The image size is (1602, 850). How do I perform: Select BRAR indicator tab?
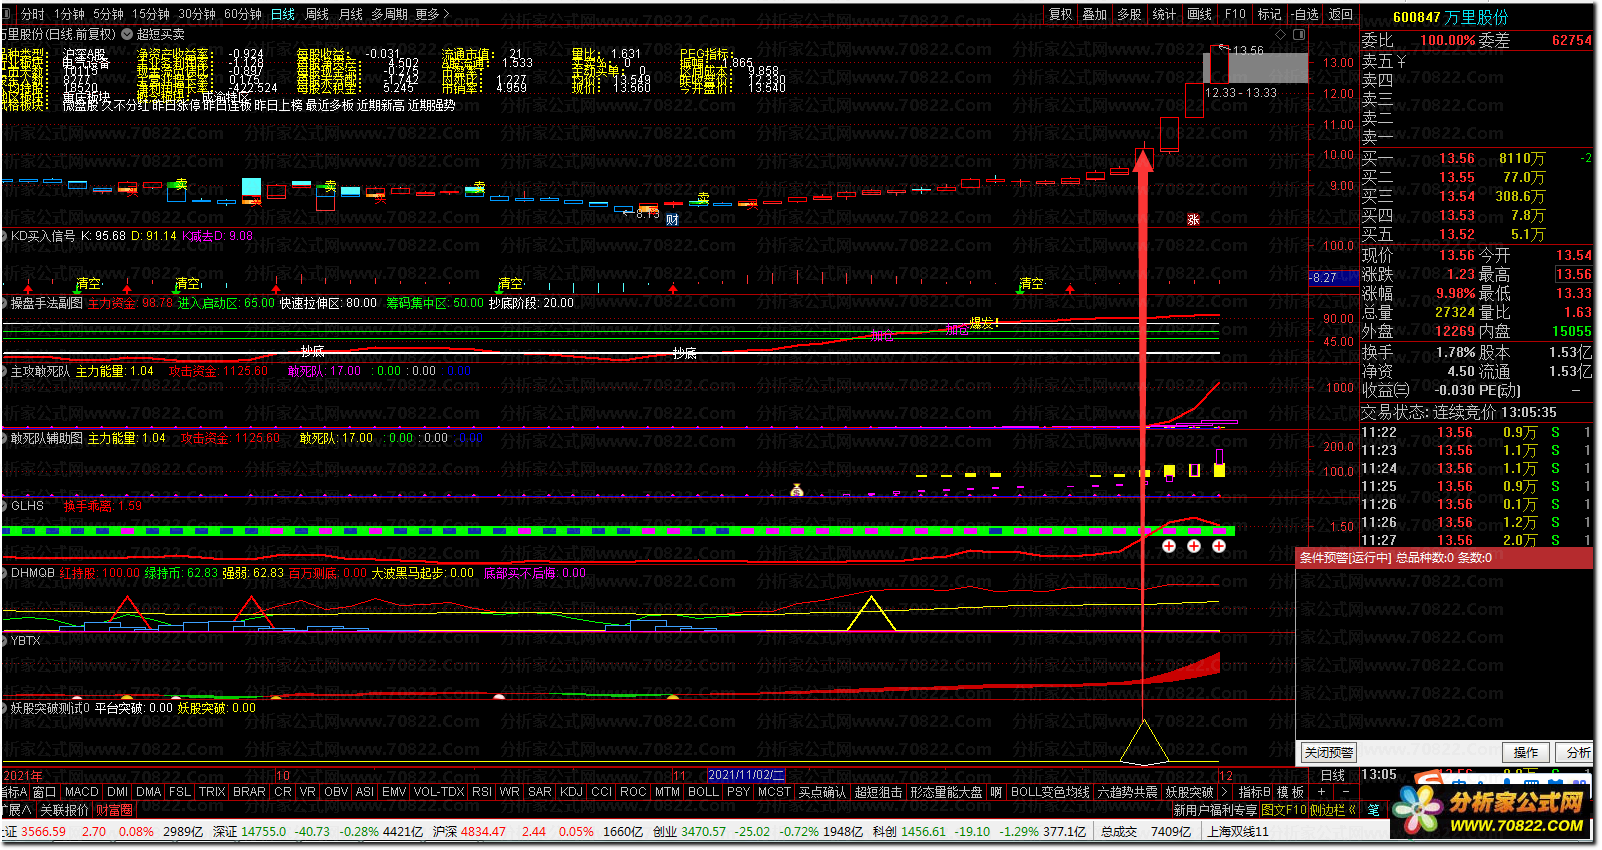(249, 791)
